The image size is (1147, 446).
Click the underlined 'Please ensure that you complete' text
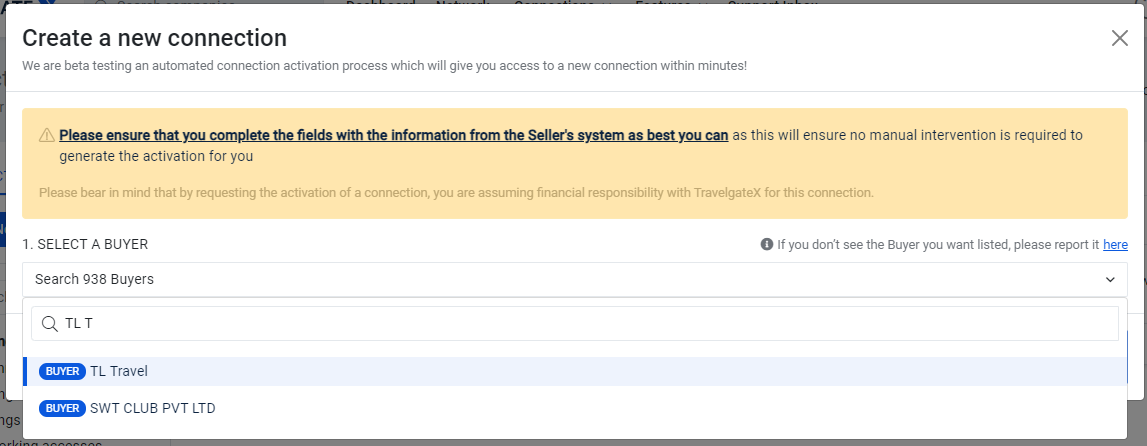(394, 135)
